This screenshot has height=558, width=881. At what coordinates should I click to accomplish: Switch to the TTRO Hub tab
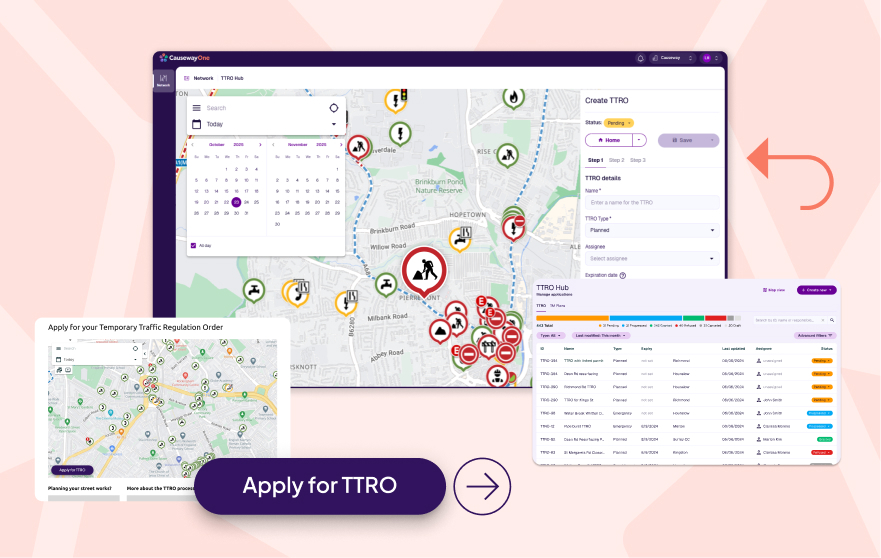pyautogui.click(x=232, y=78)
